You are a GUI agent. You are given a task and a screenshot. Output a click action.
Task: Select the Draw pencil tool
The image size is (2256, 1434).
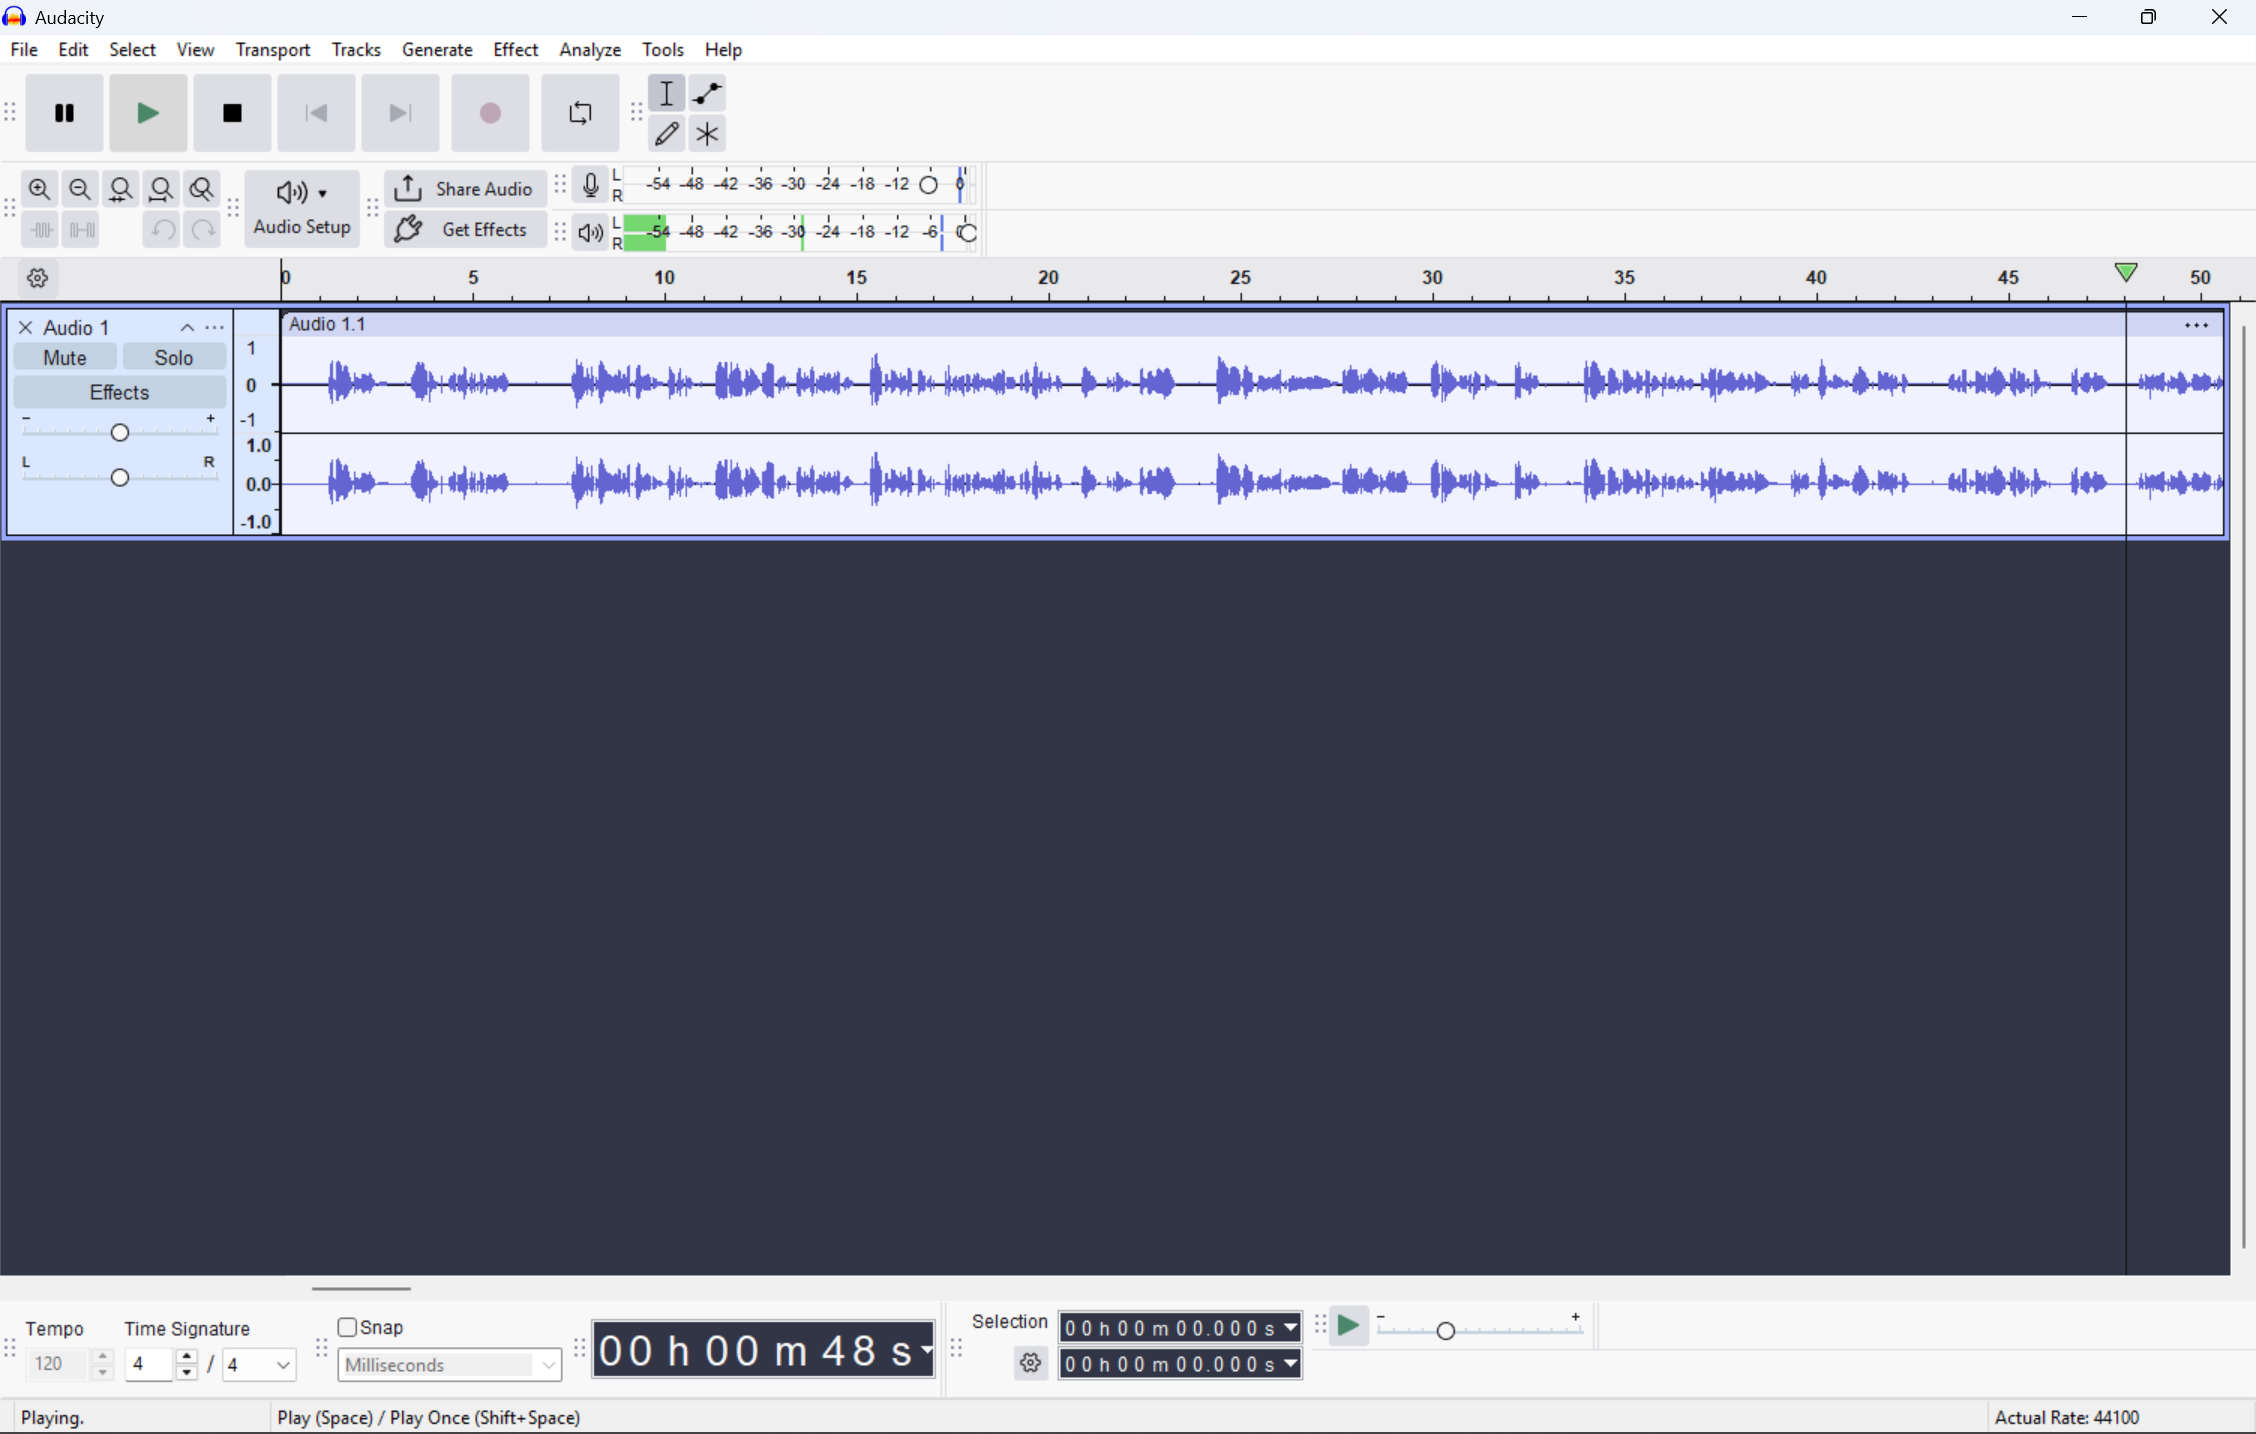666,134
